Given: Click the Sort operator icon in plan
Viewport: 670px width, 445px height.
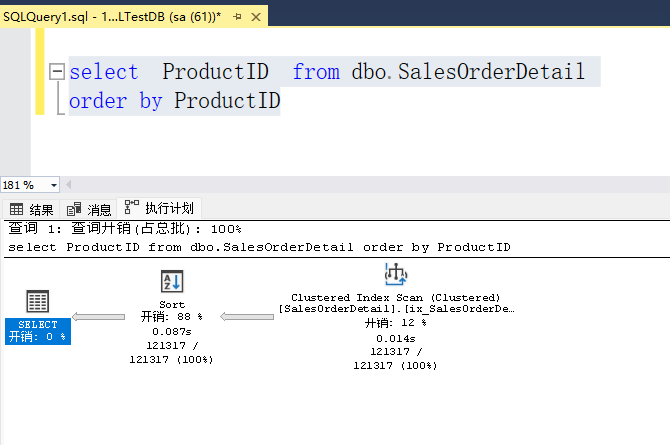Looking at the screenshot, I should [171, 281].
